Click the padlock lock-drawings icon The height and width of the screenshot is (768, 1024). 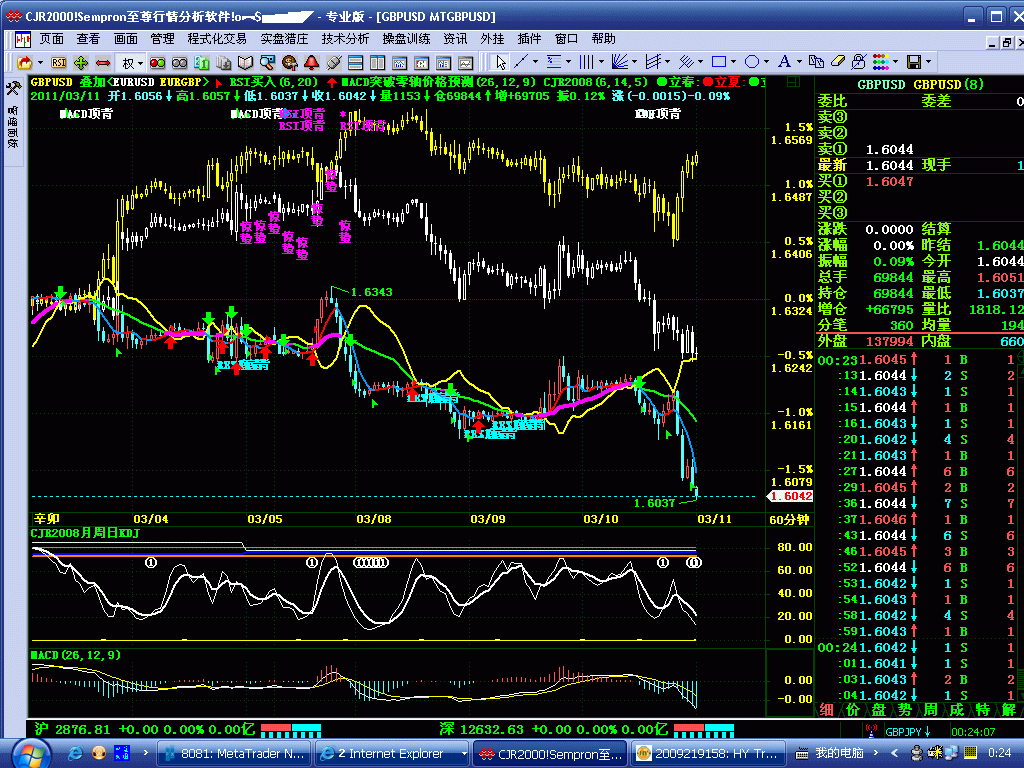point(859,62)
